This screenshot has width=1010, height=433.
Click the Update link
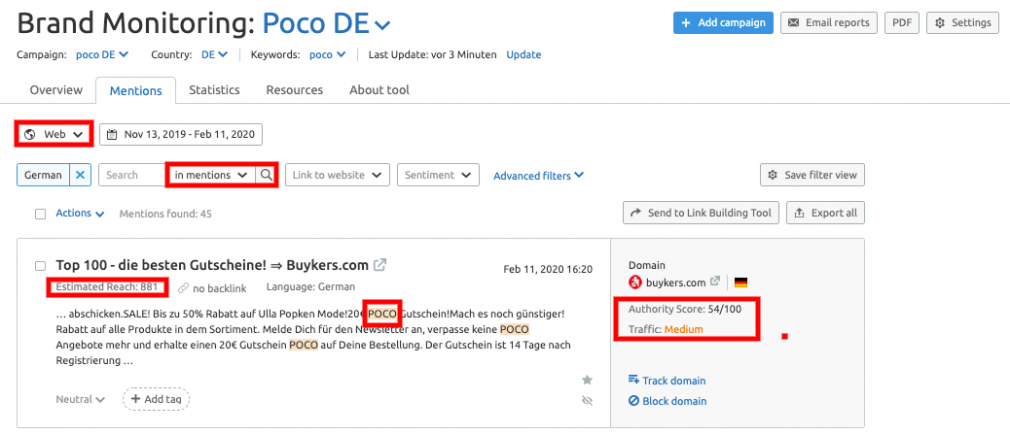[524, 55]
